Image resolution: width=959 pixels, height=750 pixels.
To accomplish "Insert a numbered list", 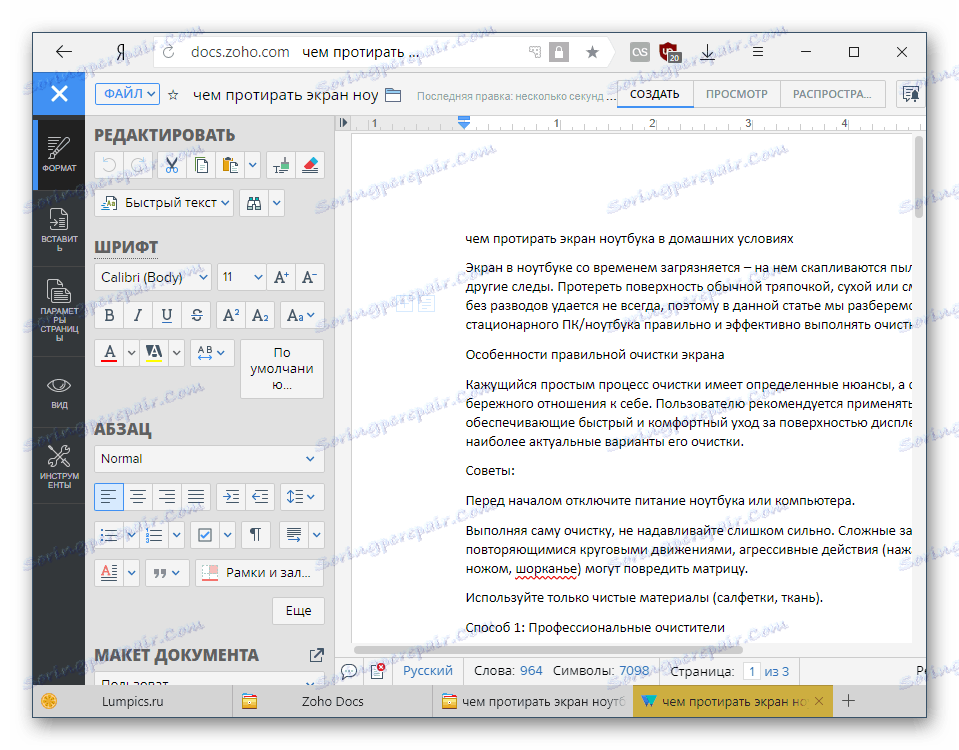I will pos(154,535).
